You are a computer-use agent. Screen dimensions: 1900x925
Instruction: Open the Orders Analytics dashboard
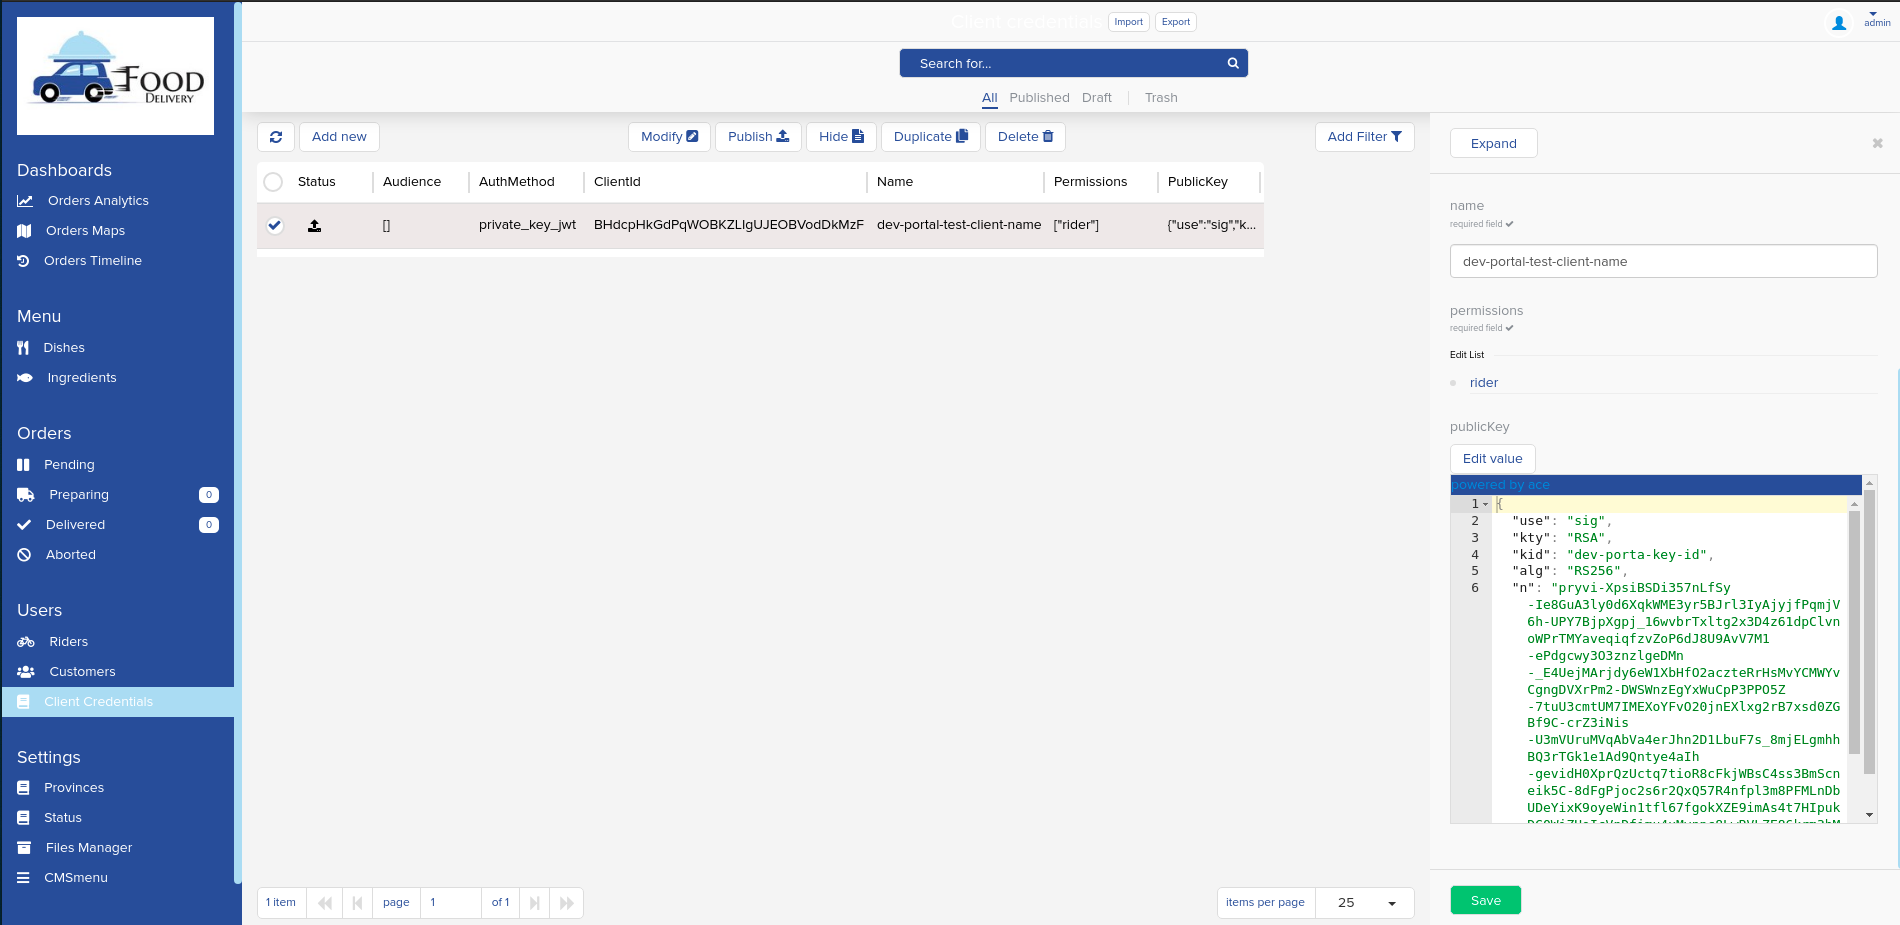click(95, 200)
